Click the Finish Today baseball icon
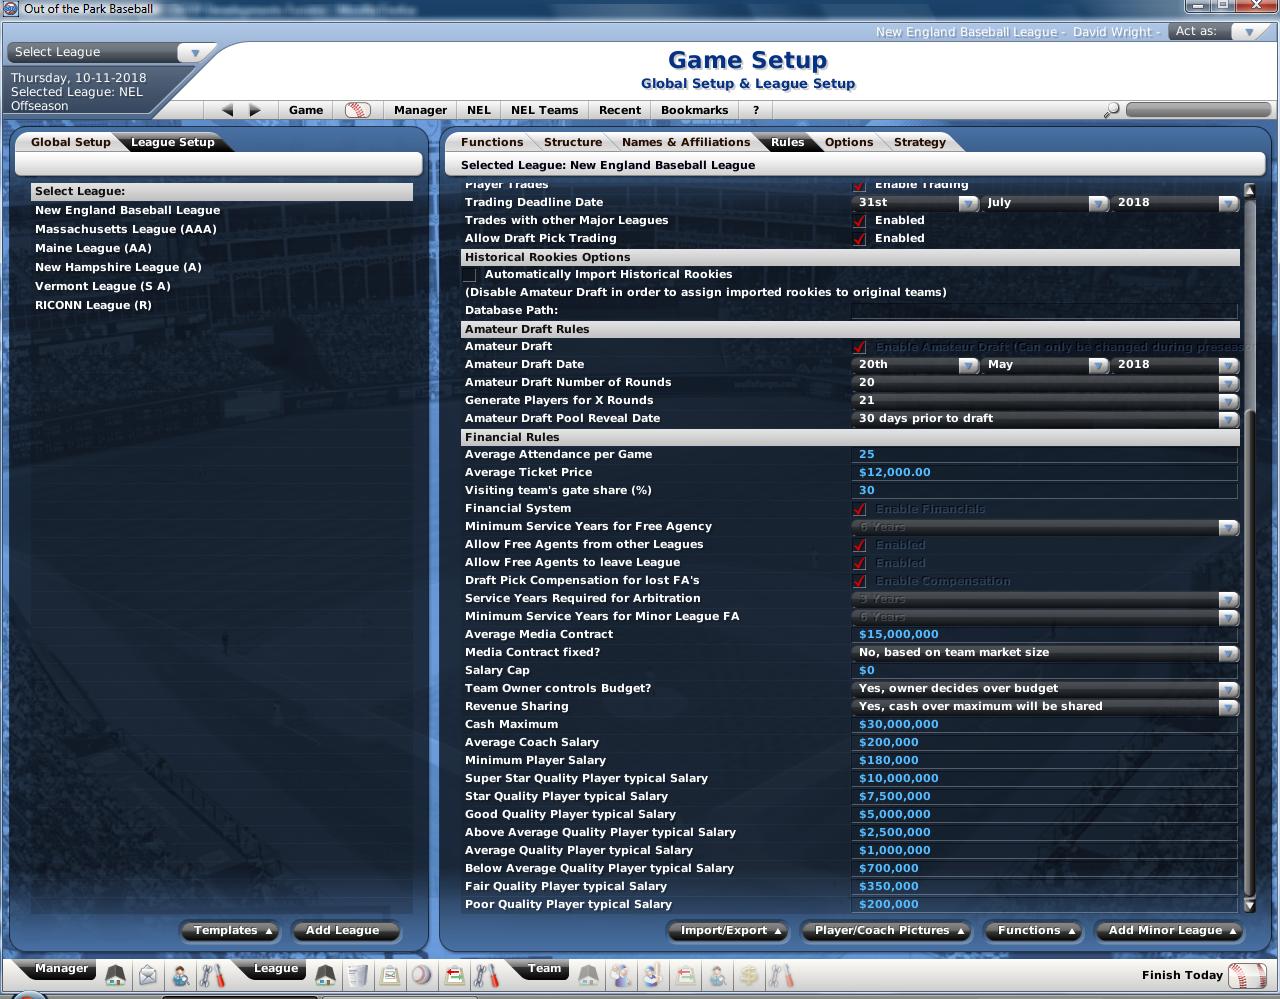Image resolution: width=1280 pixels, height=999 pixels. click(x=1246, y=975)
